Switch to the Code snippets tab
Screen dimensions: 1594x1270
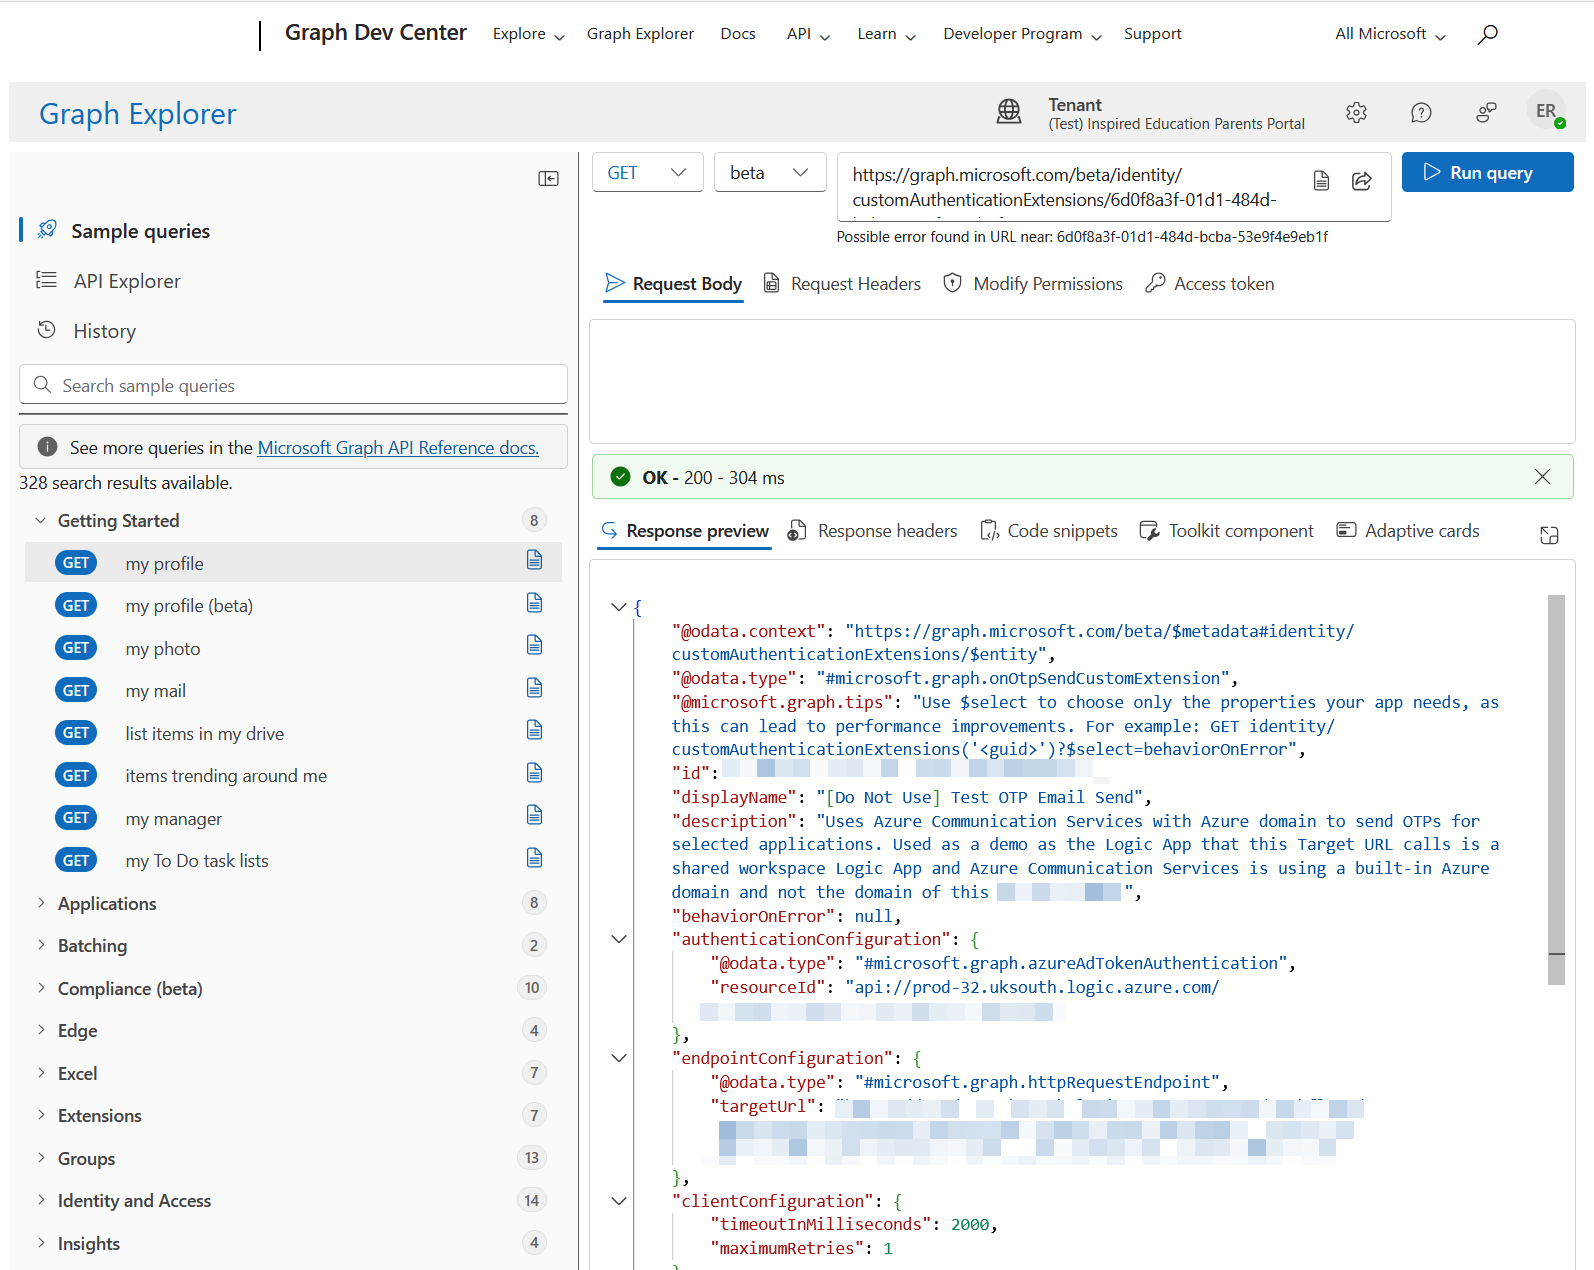(1048, 531)
